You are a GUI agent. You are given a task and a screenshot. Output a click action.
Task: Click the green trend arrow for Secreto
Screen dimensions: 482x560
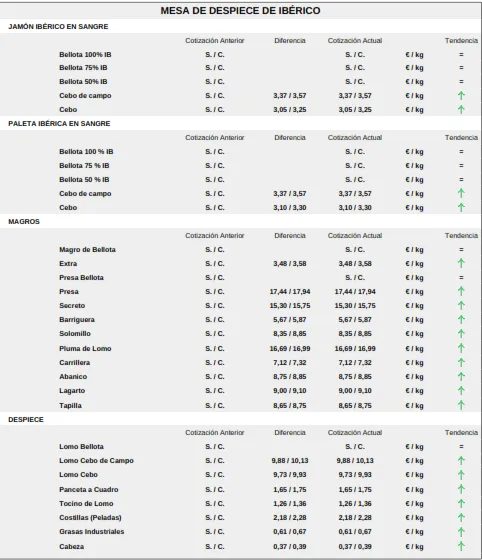tap(461, 305)
